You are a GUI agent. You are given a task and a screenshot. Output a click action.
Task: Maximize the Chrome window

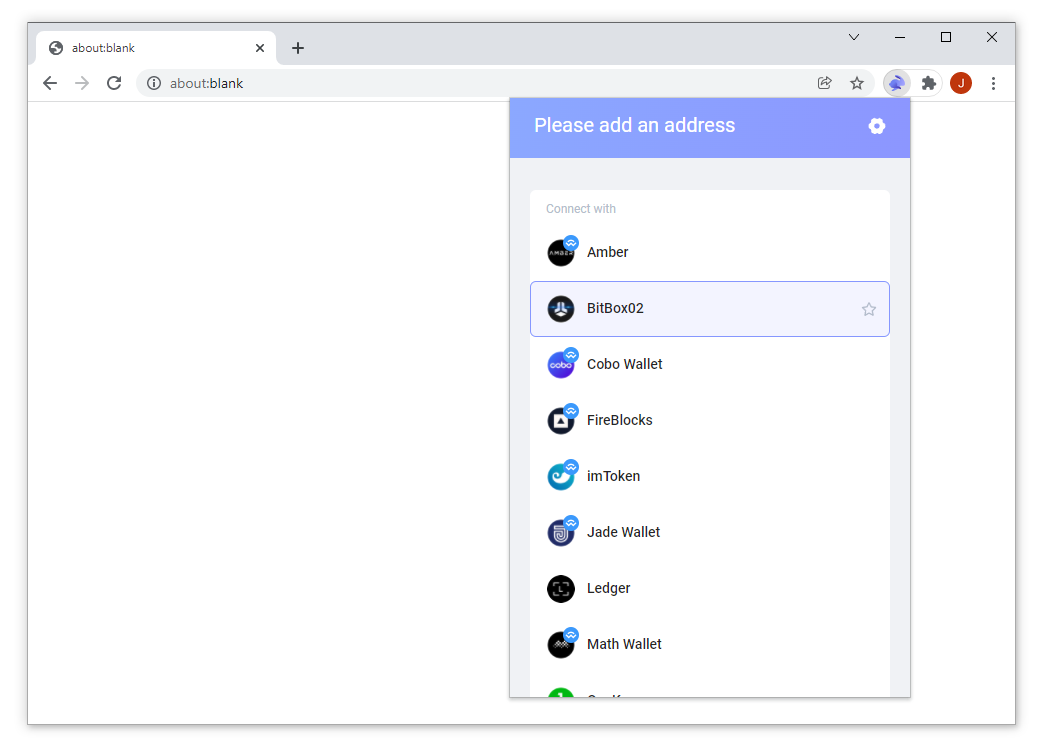(945, 37)
